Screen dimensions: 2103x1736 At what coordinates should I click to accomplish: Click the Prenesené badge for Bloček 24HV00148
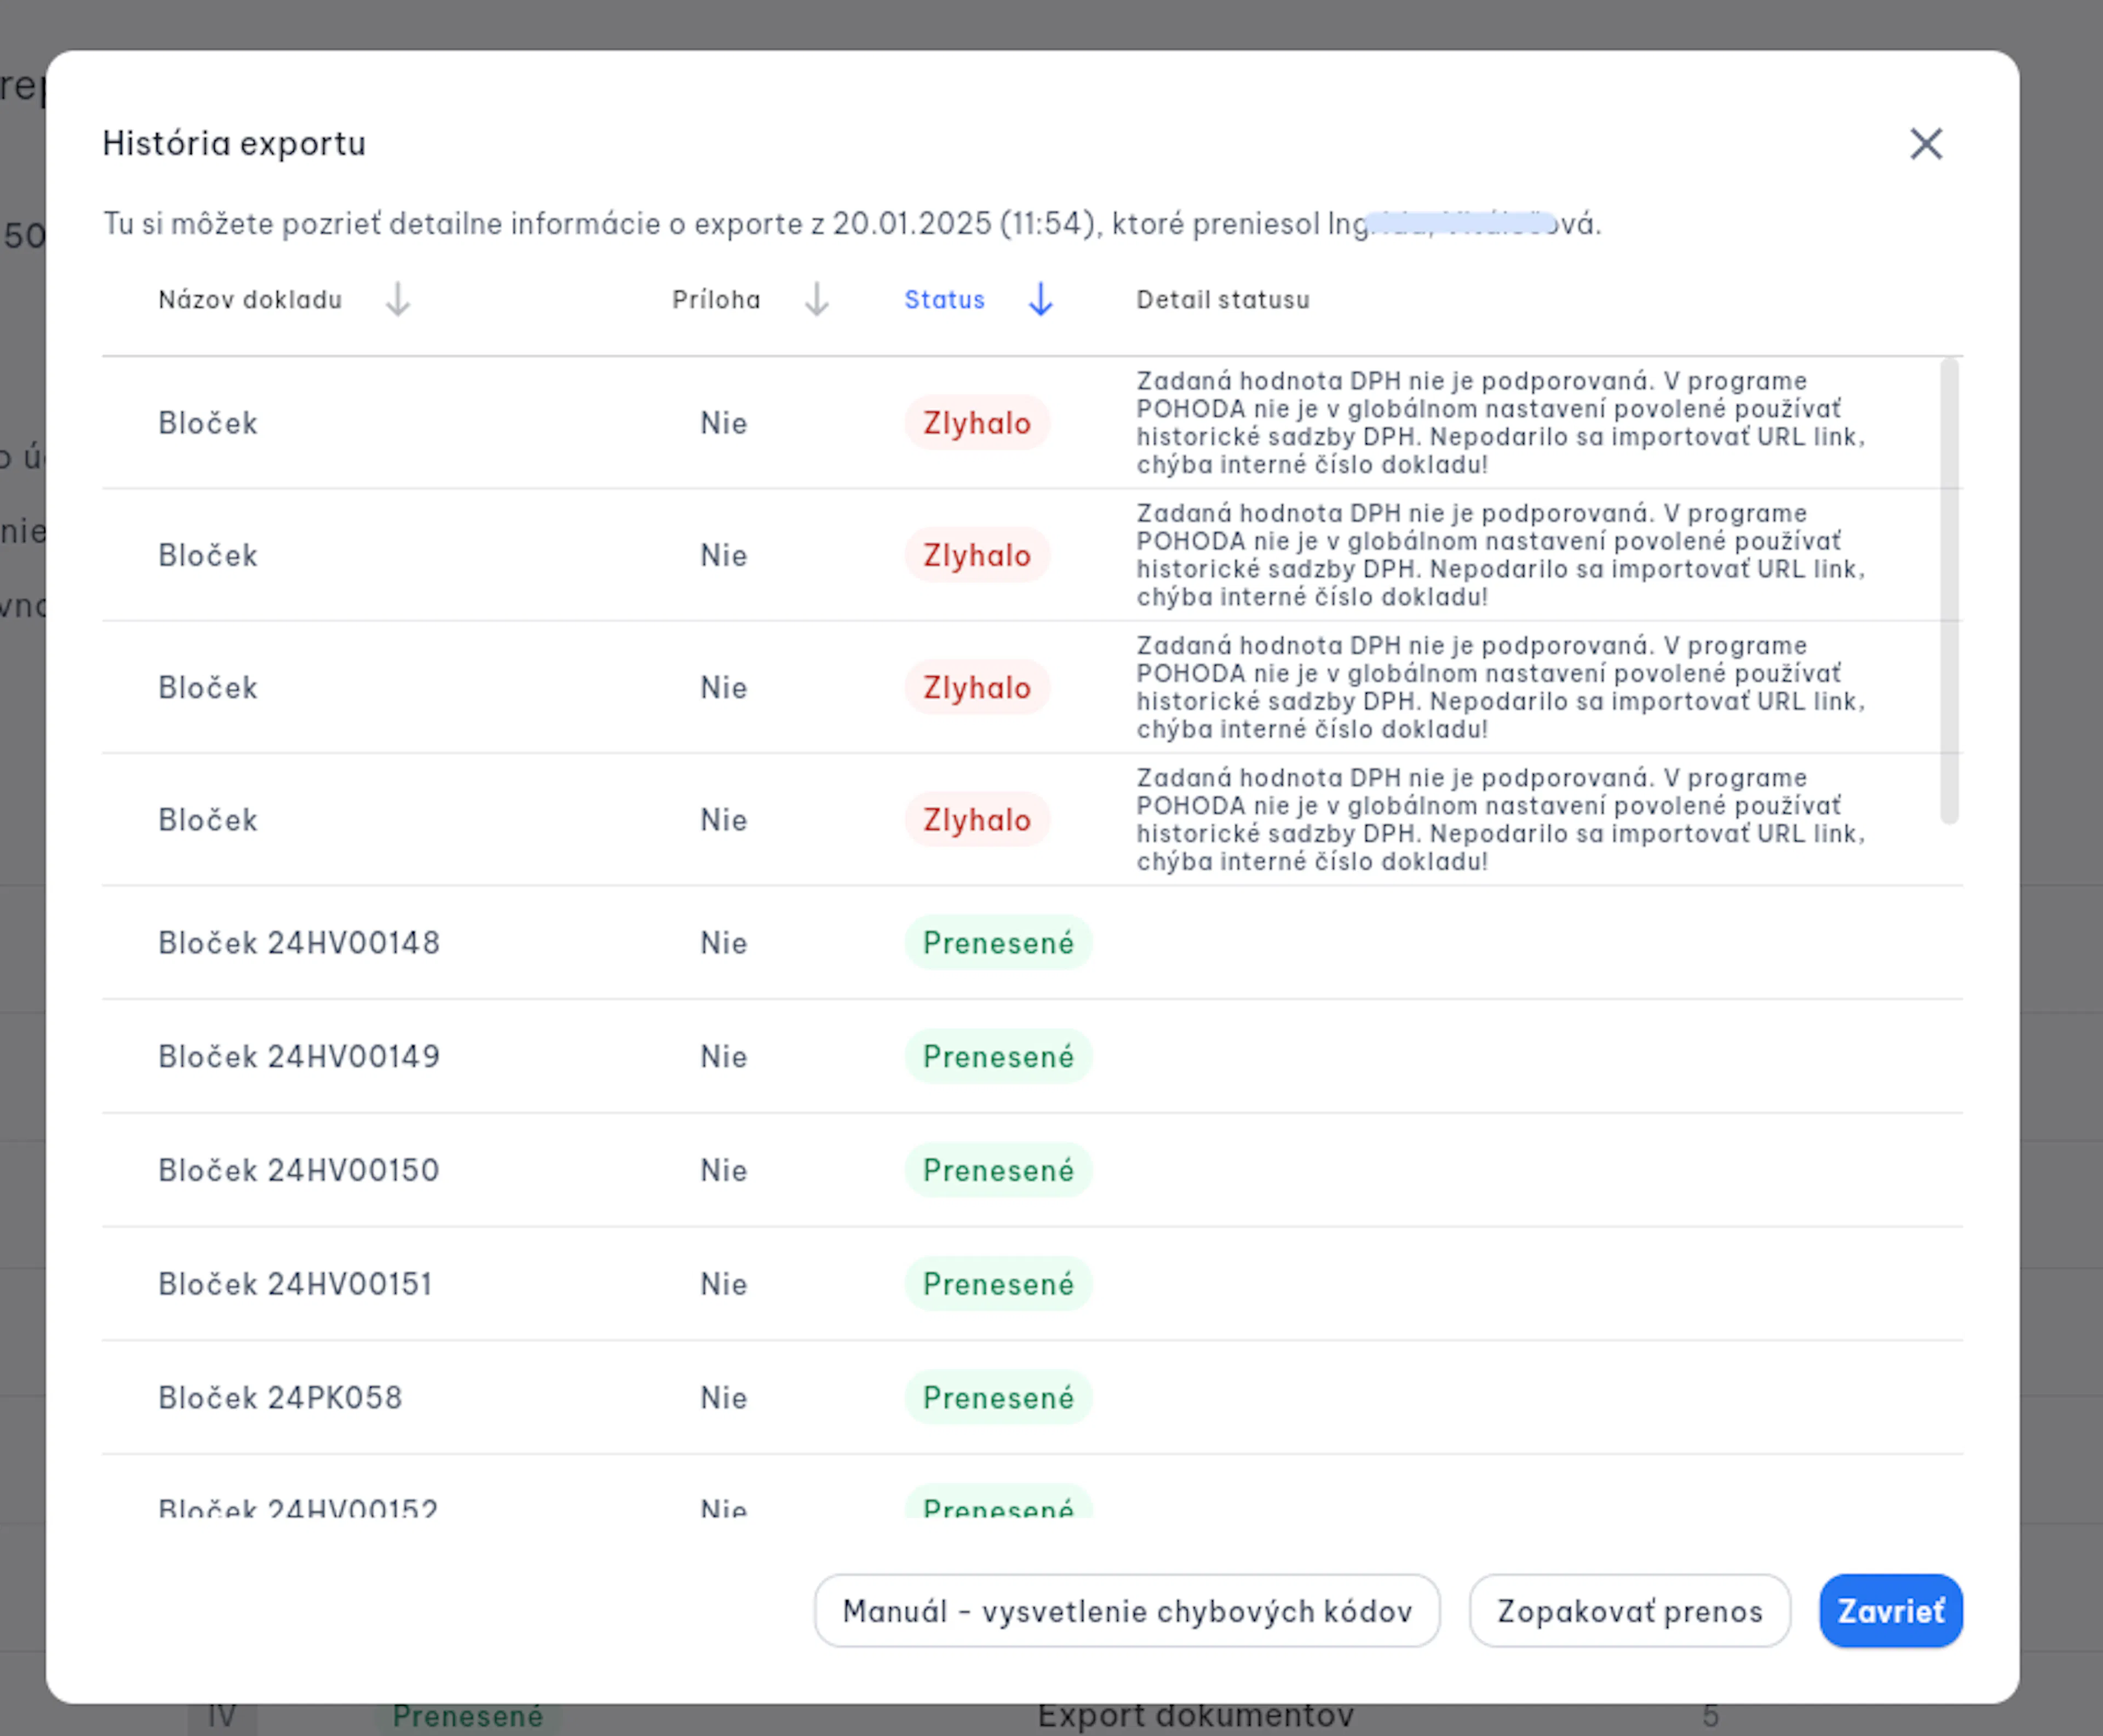click(998, 942)
